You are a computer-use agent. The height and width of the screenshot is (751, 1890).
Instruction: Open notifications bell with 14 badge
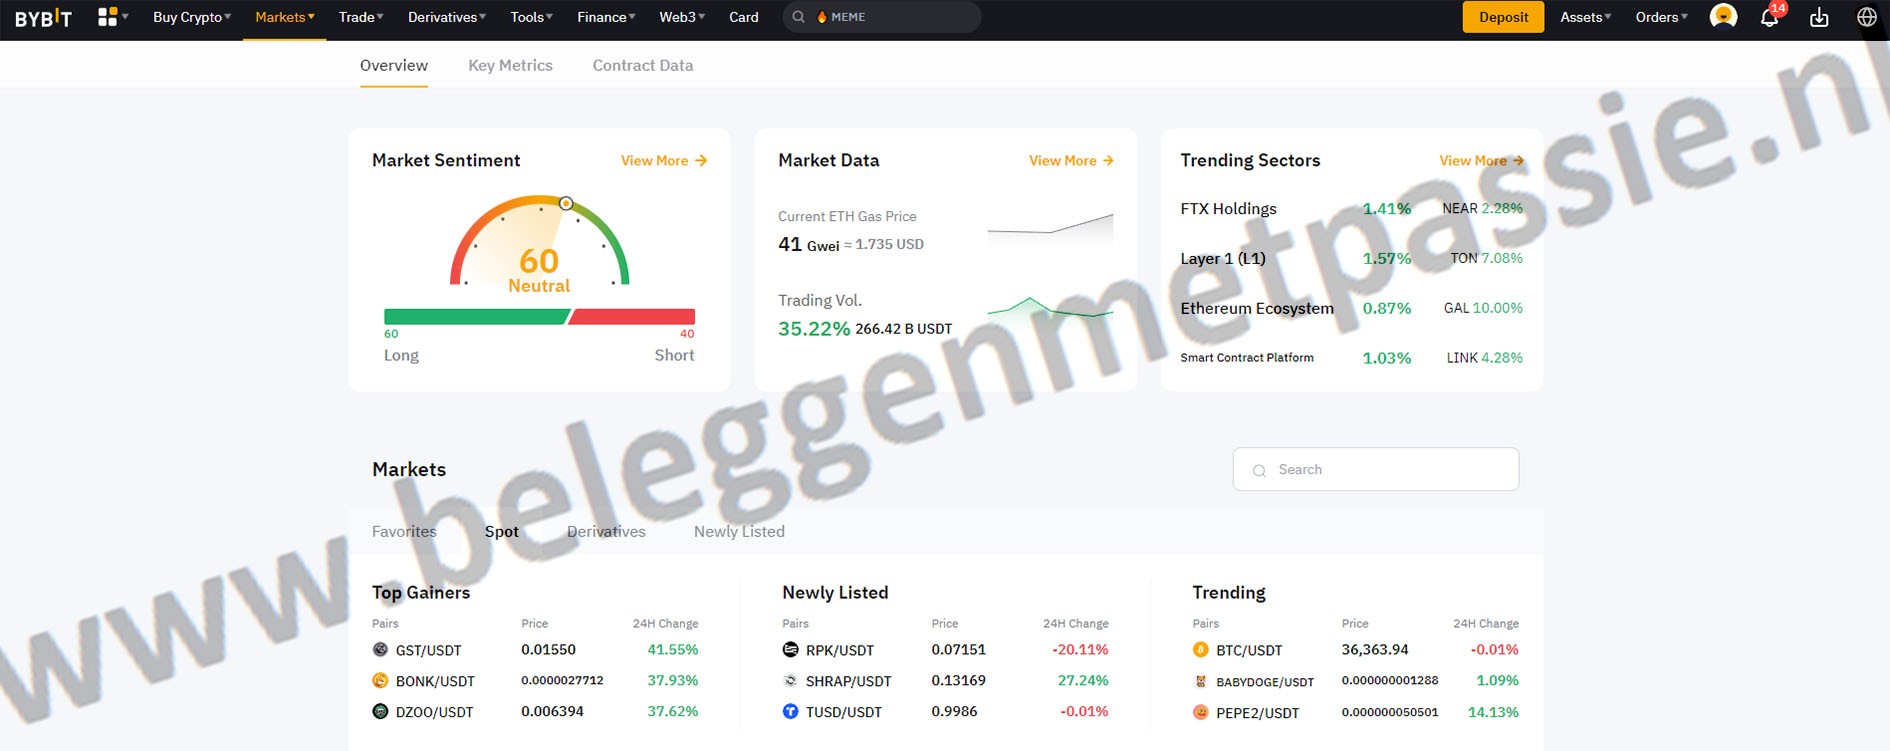(x=1769, y=18)
